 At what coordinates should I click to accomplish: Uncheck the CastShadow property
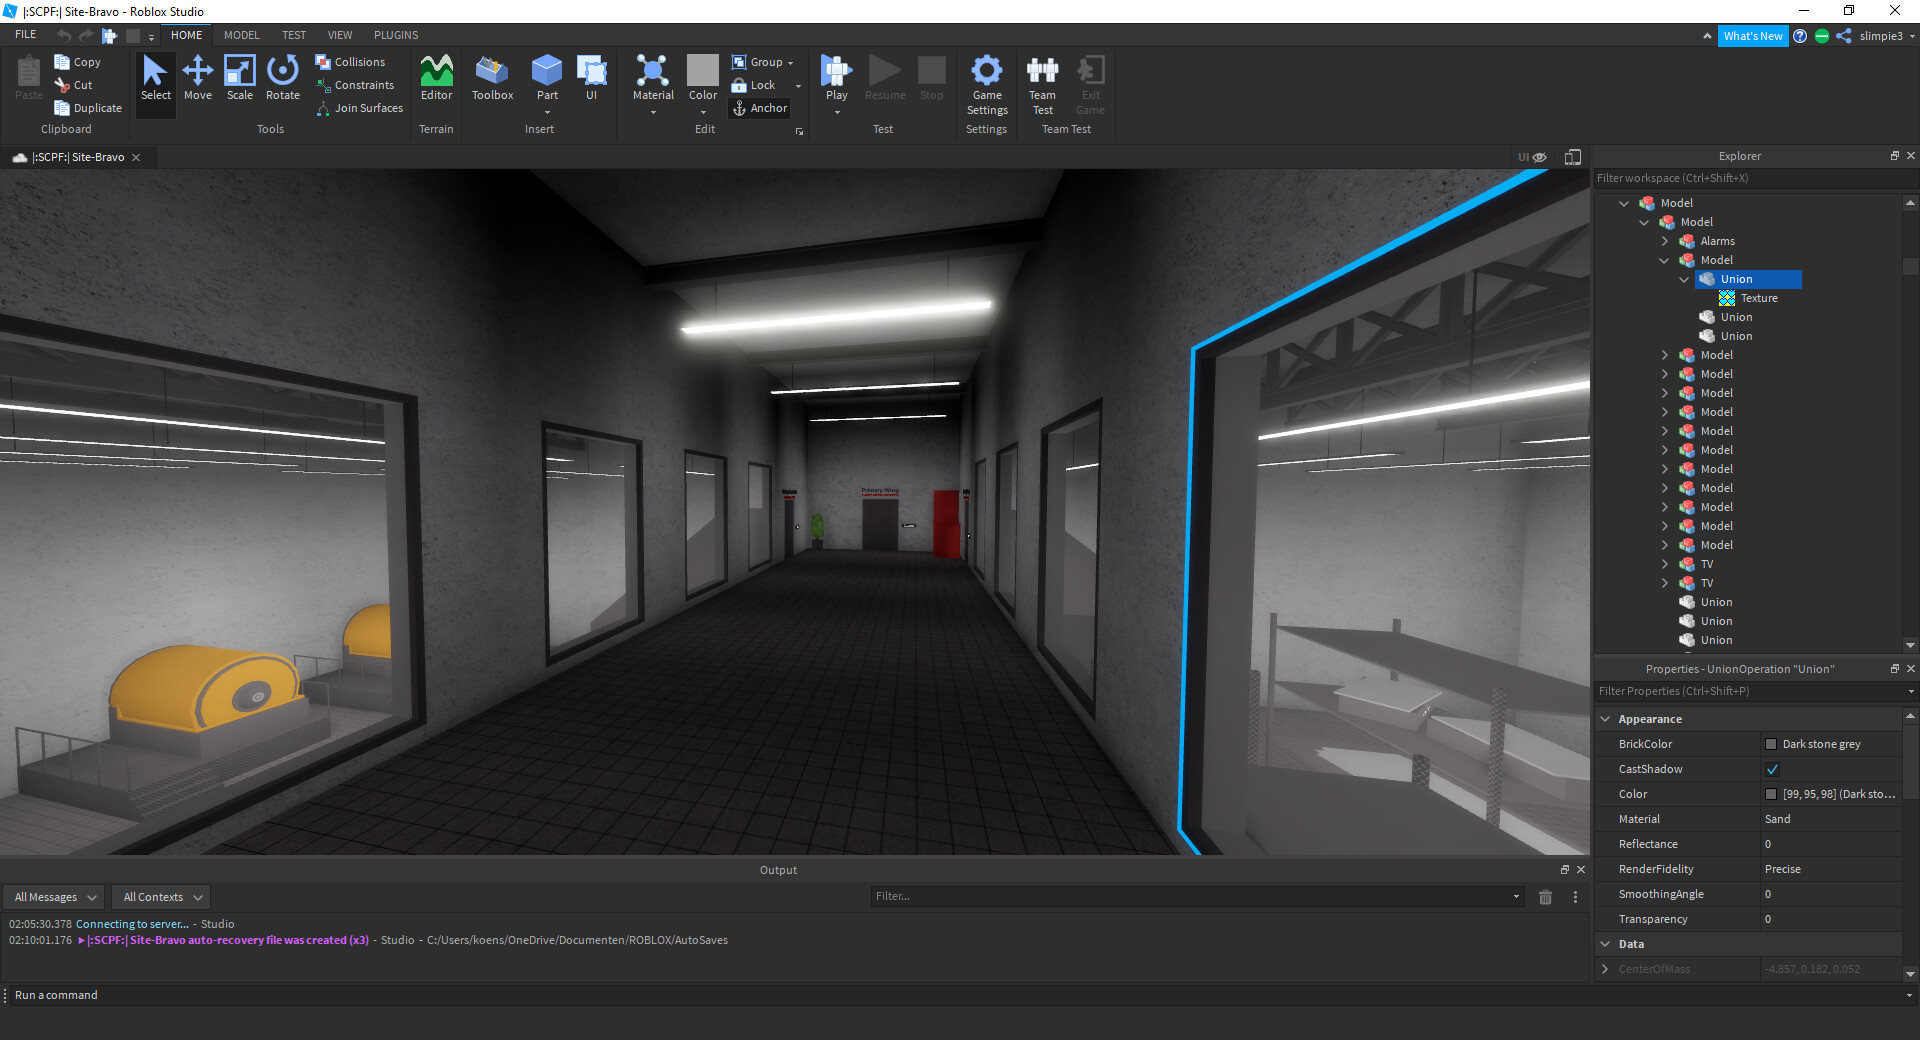(x=1772, y=769)
